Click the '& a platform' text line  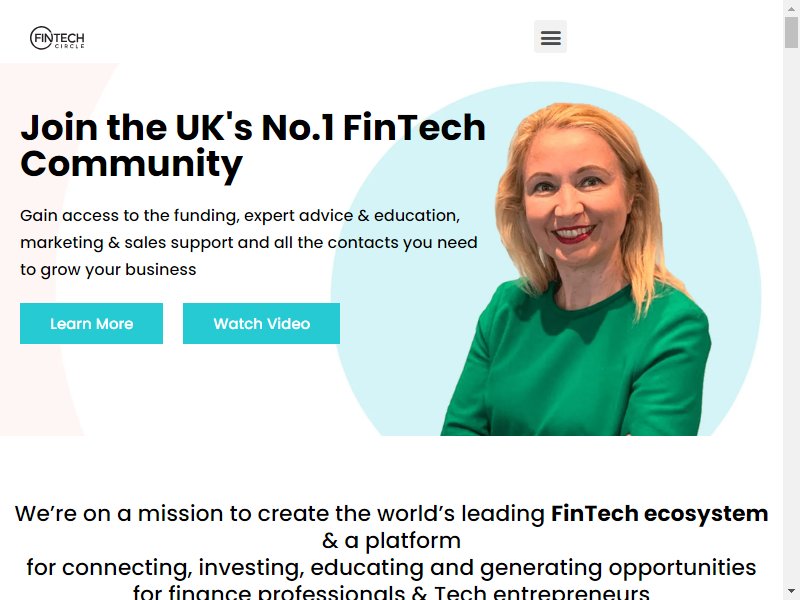pos(391,540)
